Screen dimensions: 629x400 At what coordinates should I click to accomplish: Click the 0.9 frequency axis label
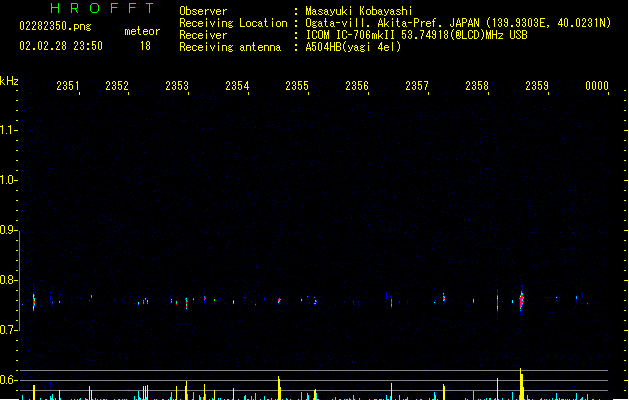tap(7, 230)
